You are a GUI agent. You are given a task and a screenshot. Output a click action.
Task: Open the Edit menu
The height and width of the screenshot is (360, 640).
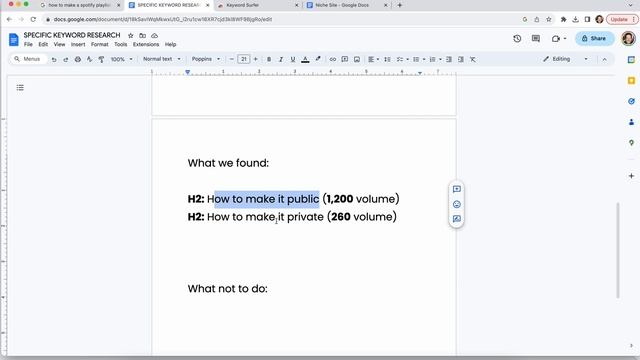click(x=43, y=44)
